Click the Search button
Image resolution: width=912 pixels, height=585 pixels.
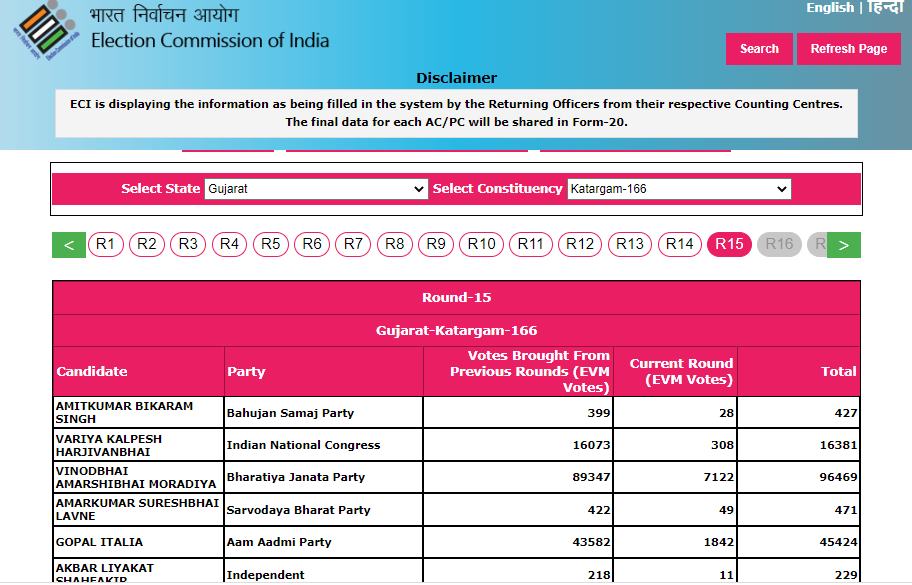point(759,49)
